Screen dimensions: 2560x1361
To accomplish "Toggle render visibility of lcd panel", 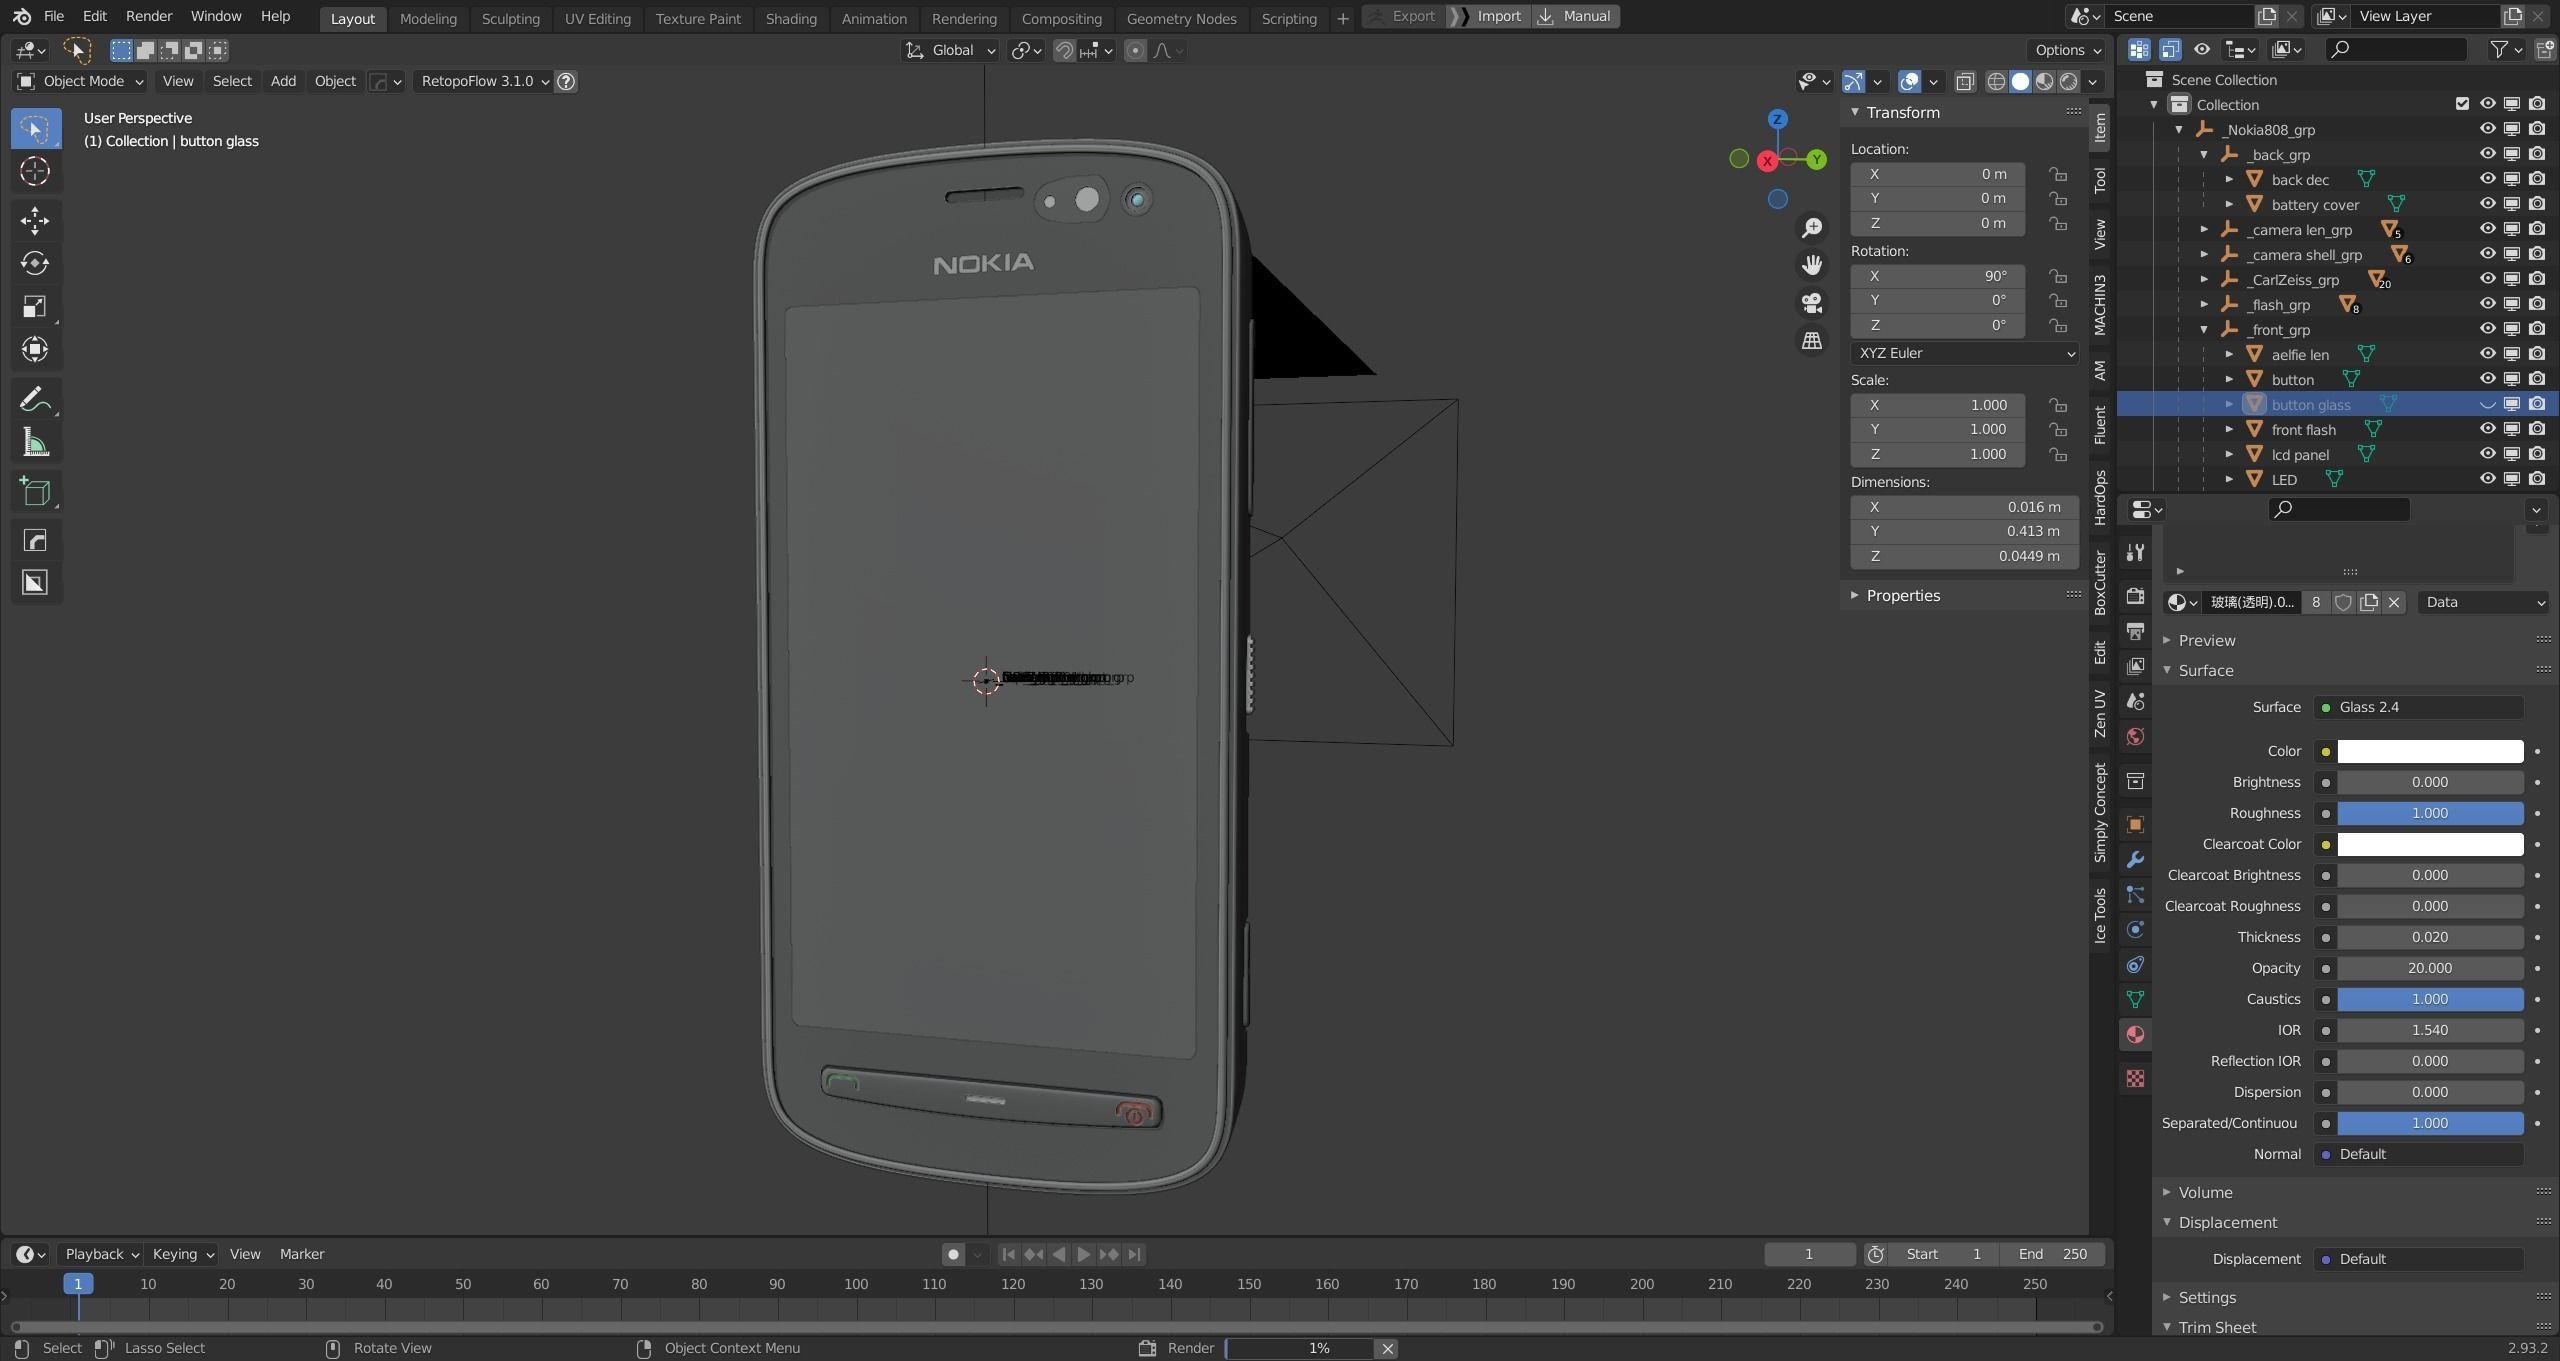I will [2537, 454].
